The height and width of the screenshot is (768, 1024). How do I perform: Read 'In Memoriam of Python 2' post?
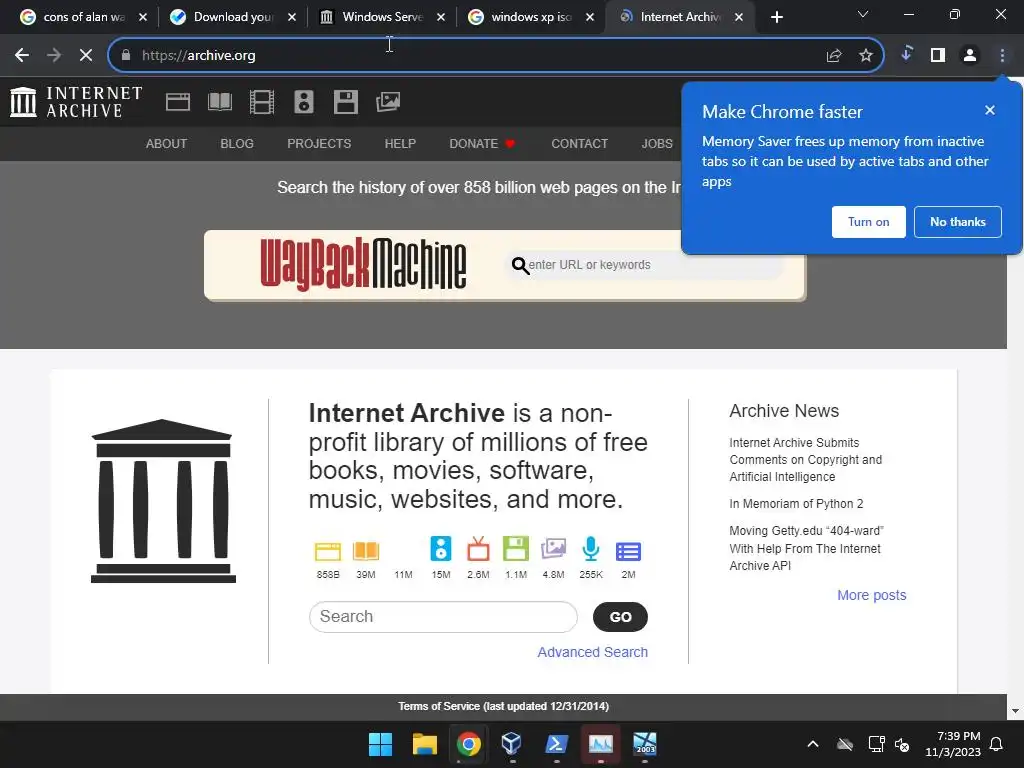coord(796,504)
